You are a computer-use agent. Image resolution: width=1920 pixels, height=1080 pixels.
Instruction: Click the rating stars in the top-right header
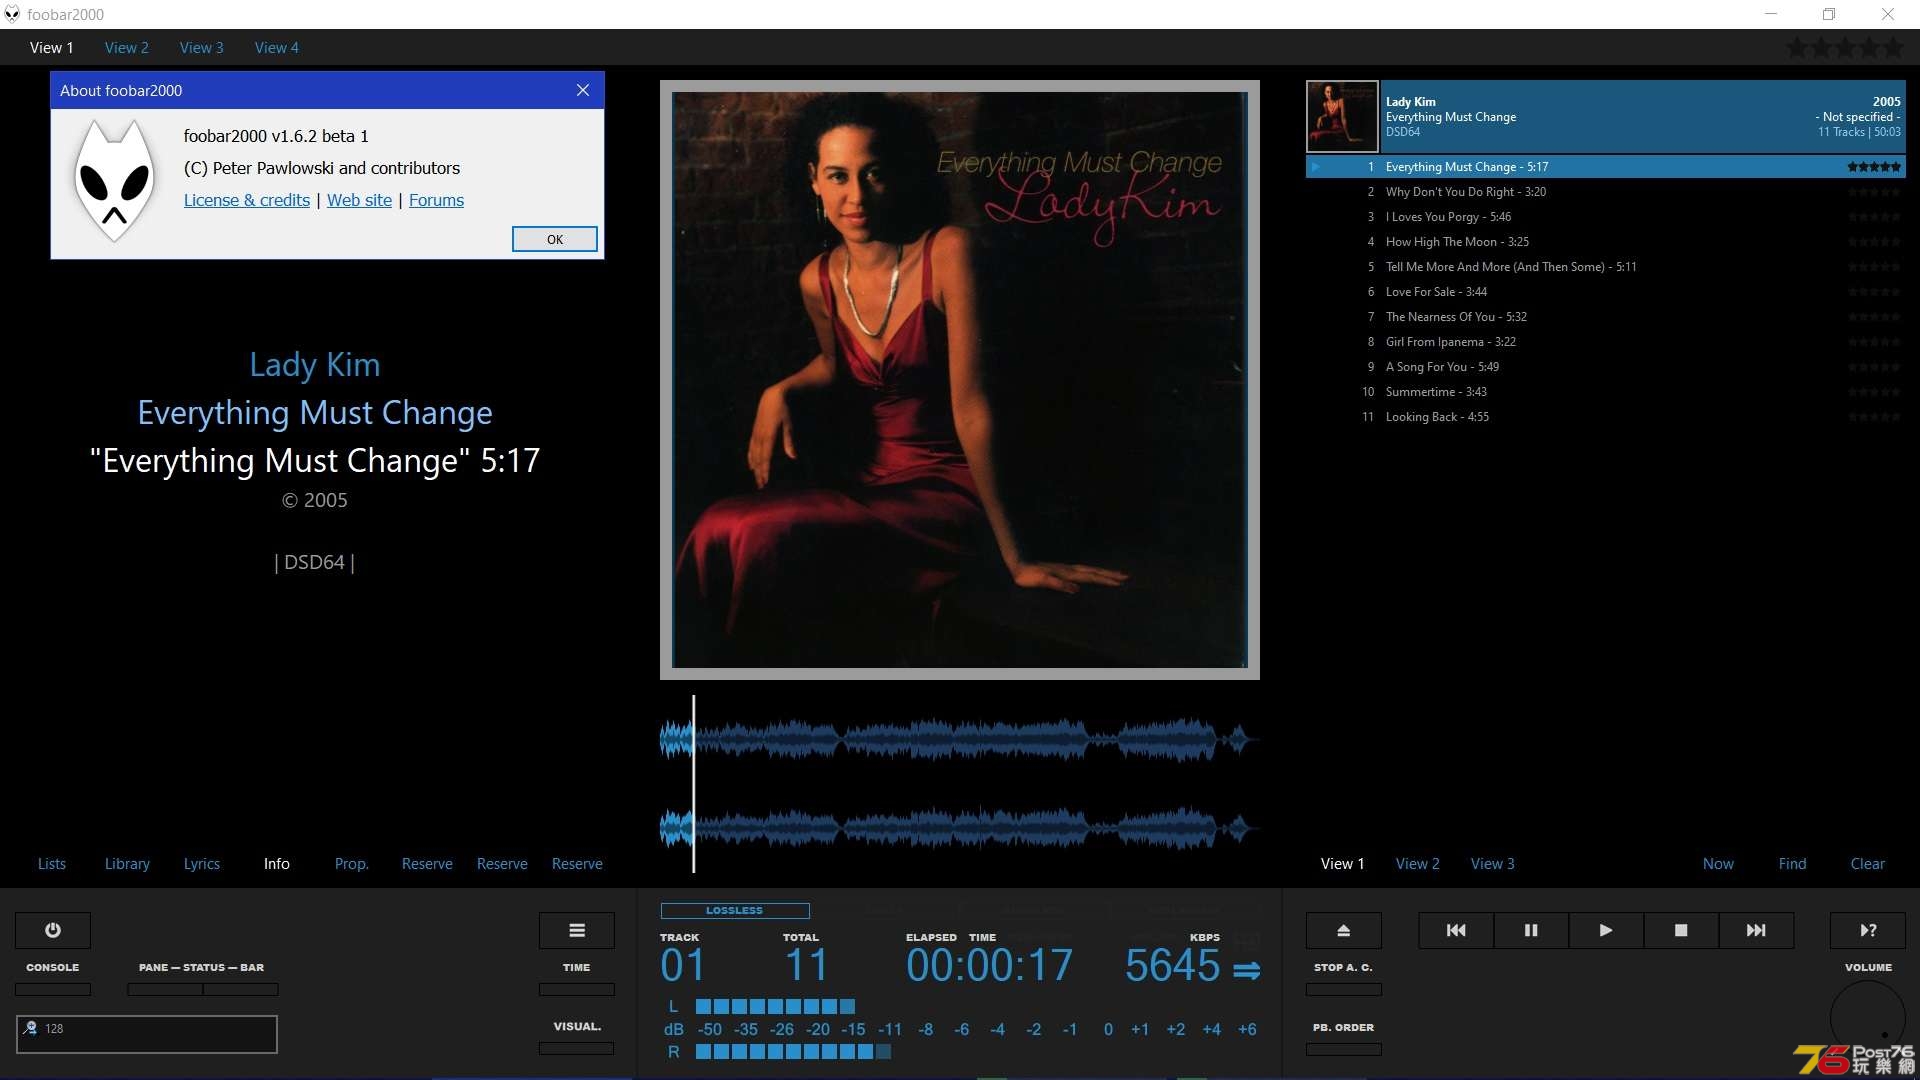[x=1845, y=47]
